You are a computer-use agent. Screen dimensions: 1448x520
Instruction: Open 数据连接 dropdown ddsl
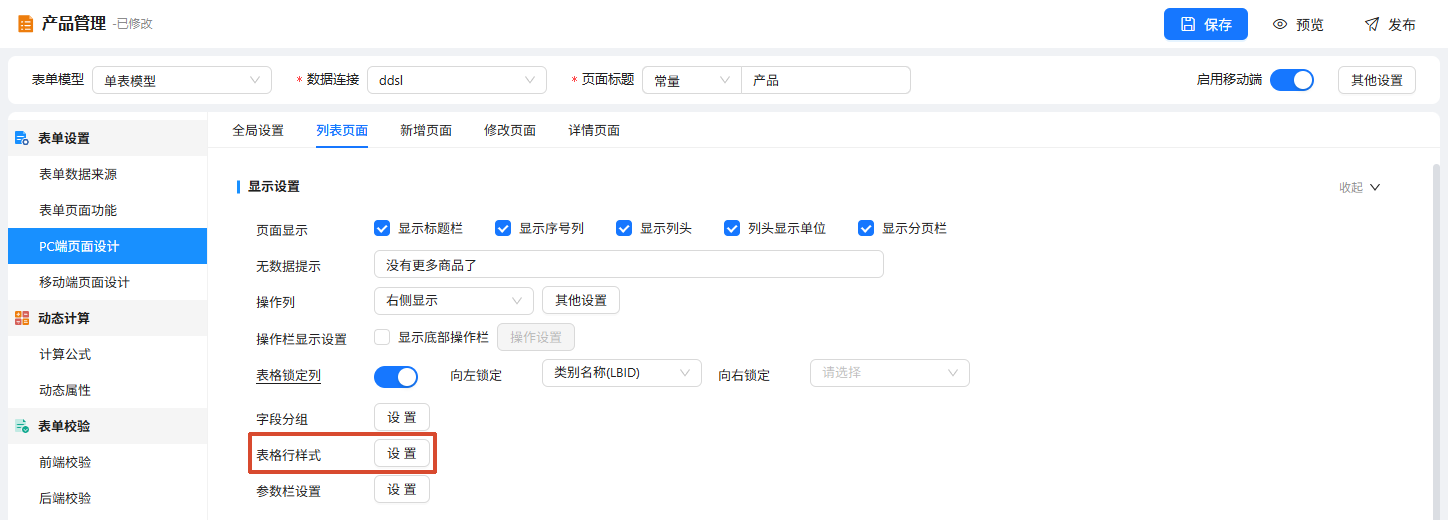tap(457, 80)
